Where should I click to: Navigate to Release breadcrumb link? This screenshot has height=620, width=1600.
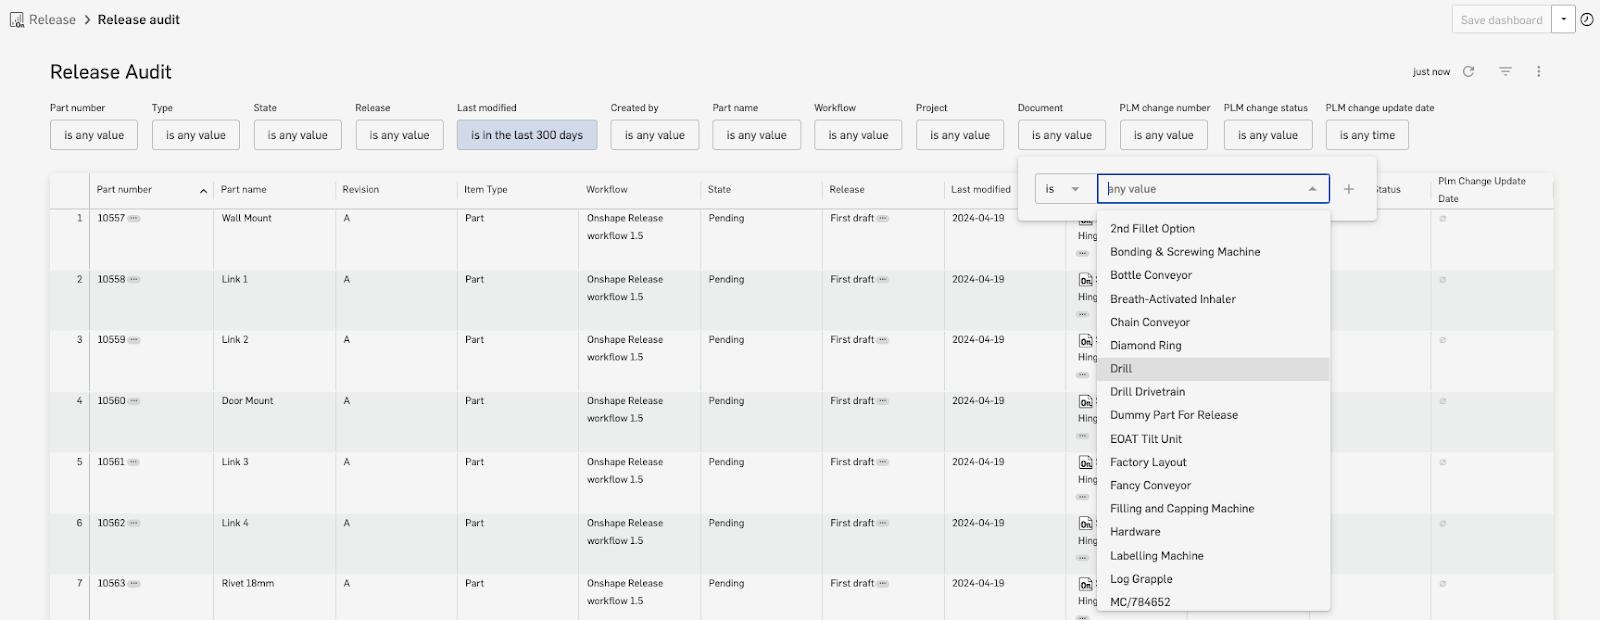[52, 20]
